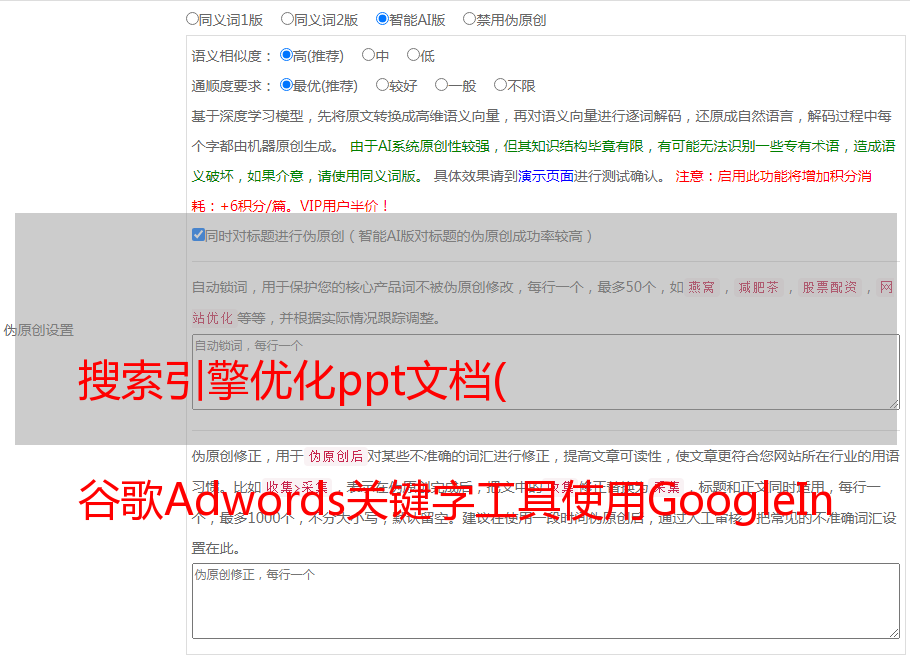Toggle 同时对标题进行伪原创 checkbox
This screenshot has height=658, width=911.
(198, 235)
